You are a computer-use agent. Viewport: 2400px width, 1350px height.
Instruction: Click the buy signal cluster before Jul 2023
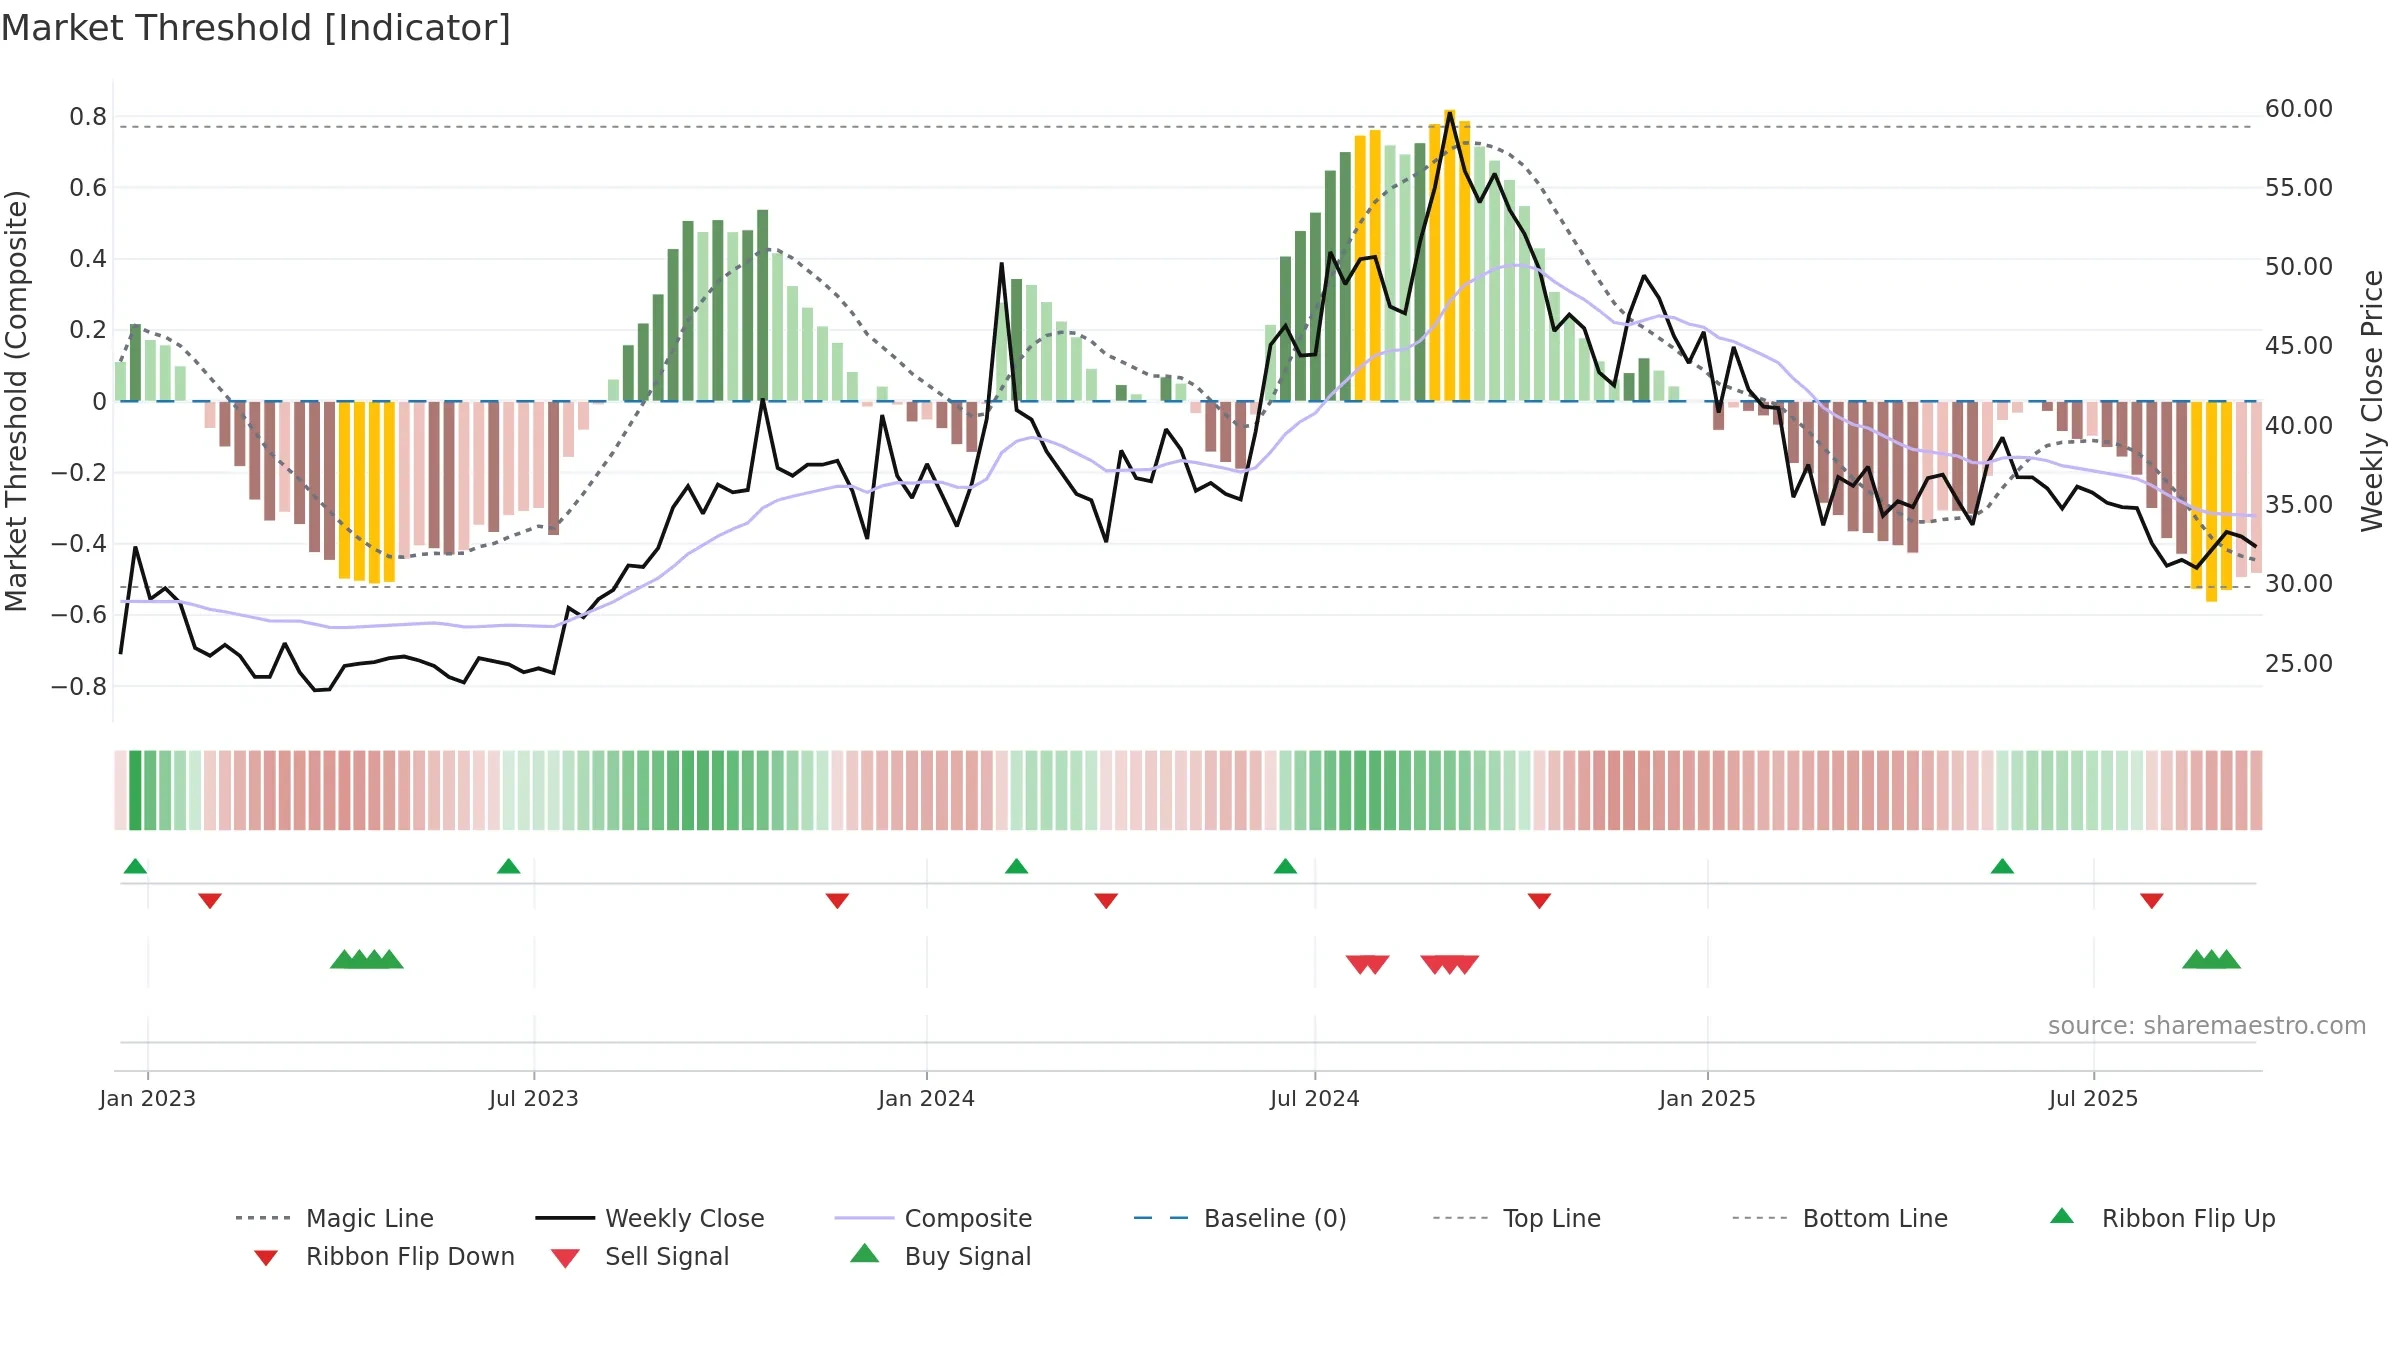coord(367,959)
